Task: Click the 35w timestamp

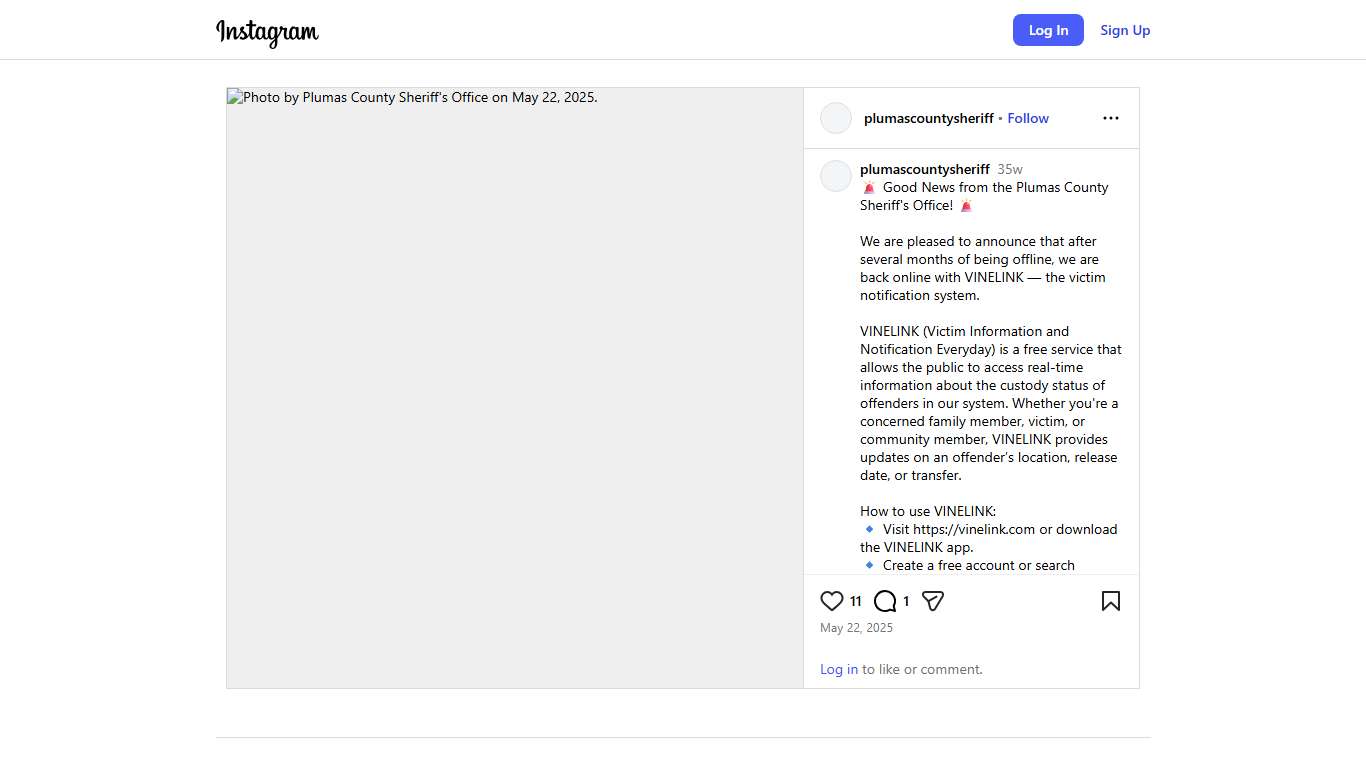Action: tap(1009, 169)
